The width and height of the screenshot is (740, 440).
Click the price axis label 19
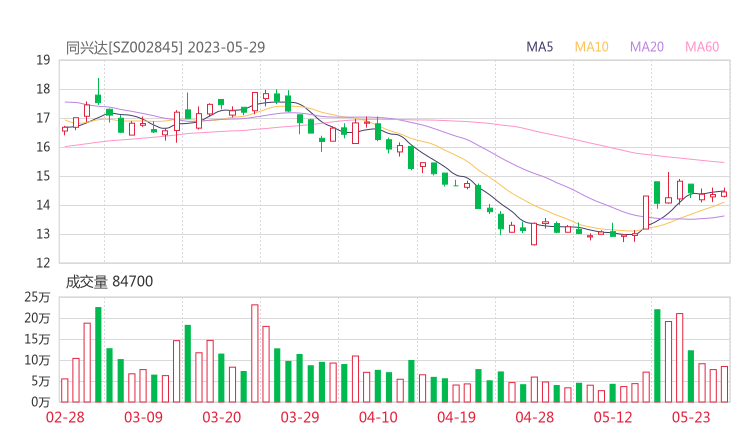pos(43,60)
